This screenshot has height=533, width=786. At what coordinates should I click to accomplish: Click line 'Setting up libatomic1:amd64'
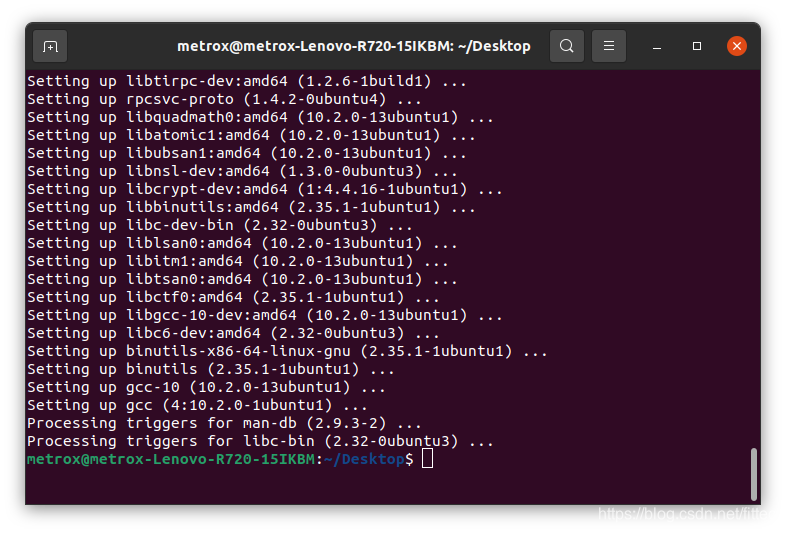click(251, 135)
